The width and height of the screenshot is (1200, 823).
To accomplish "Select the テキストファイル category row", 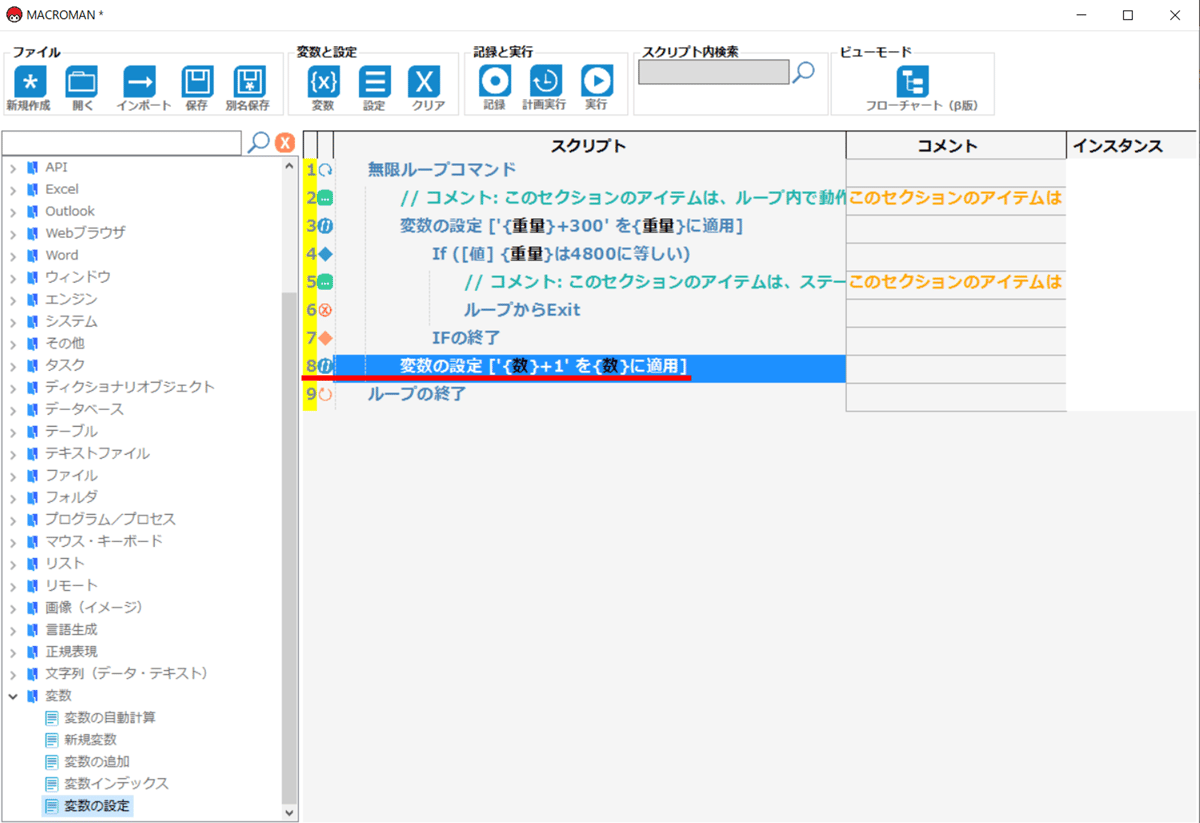I will tap(97, 453).
